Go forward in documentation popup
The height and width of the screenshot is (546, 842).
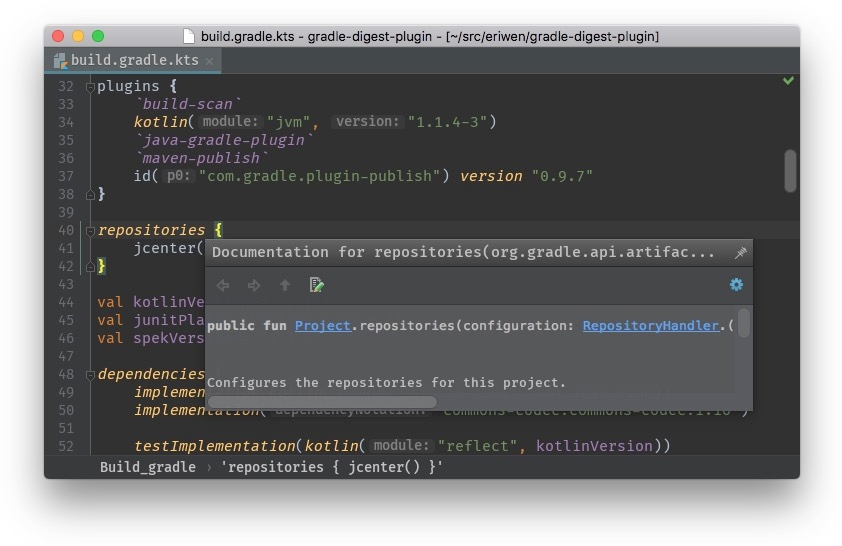(x=254, y=285)
